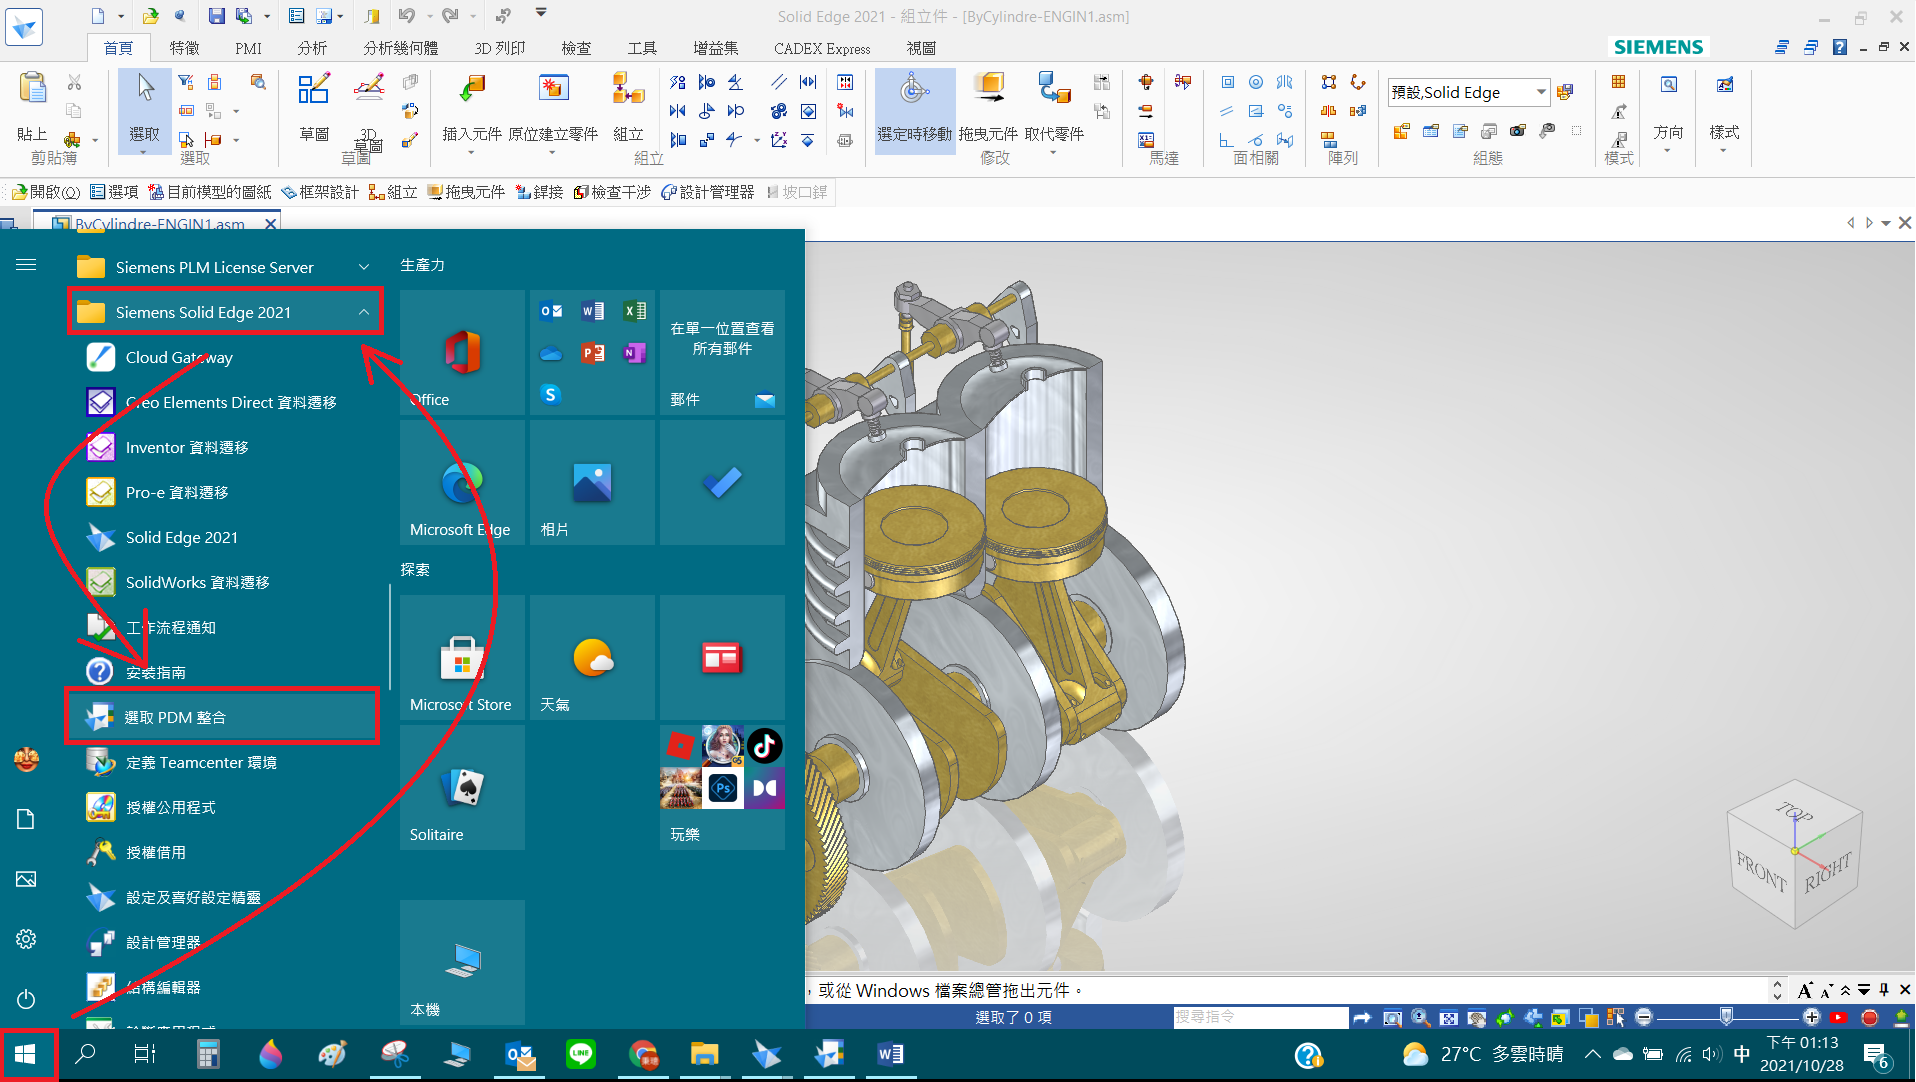Expand the 方向 orientation dropdown

pos(1667,151)
